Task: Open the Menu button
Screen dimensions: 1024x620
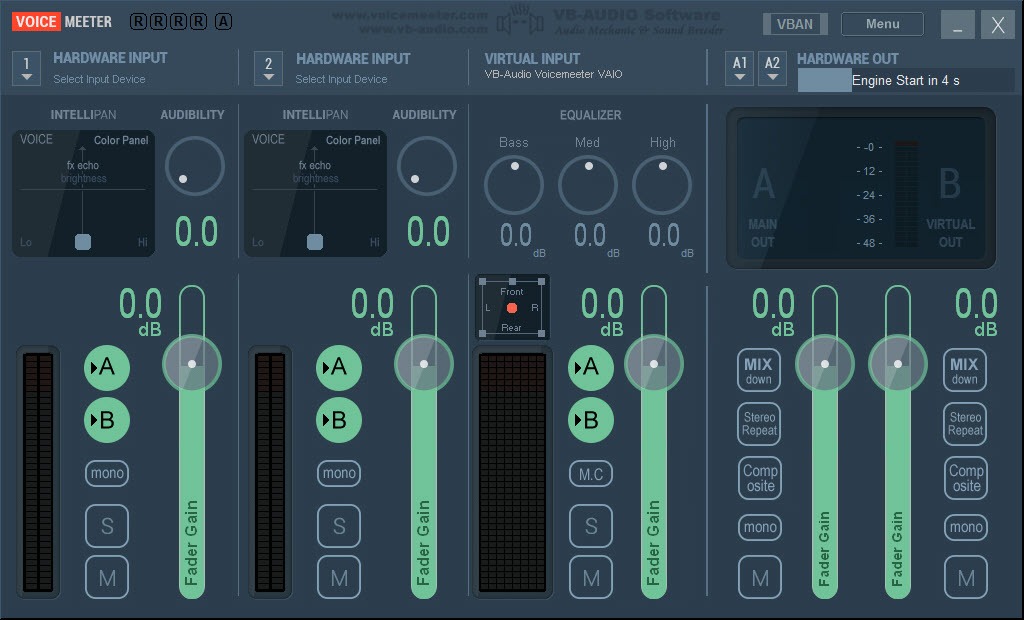Action: (x=882, y=24)
